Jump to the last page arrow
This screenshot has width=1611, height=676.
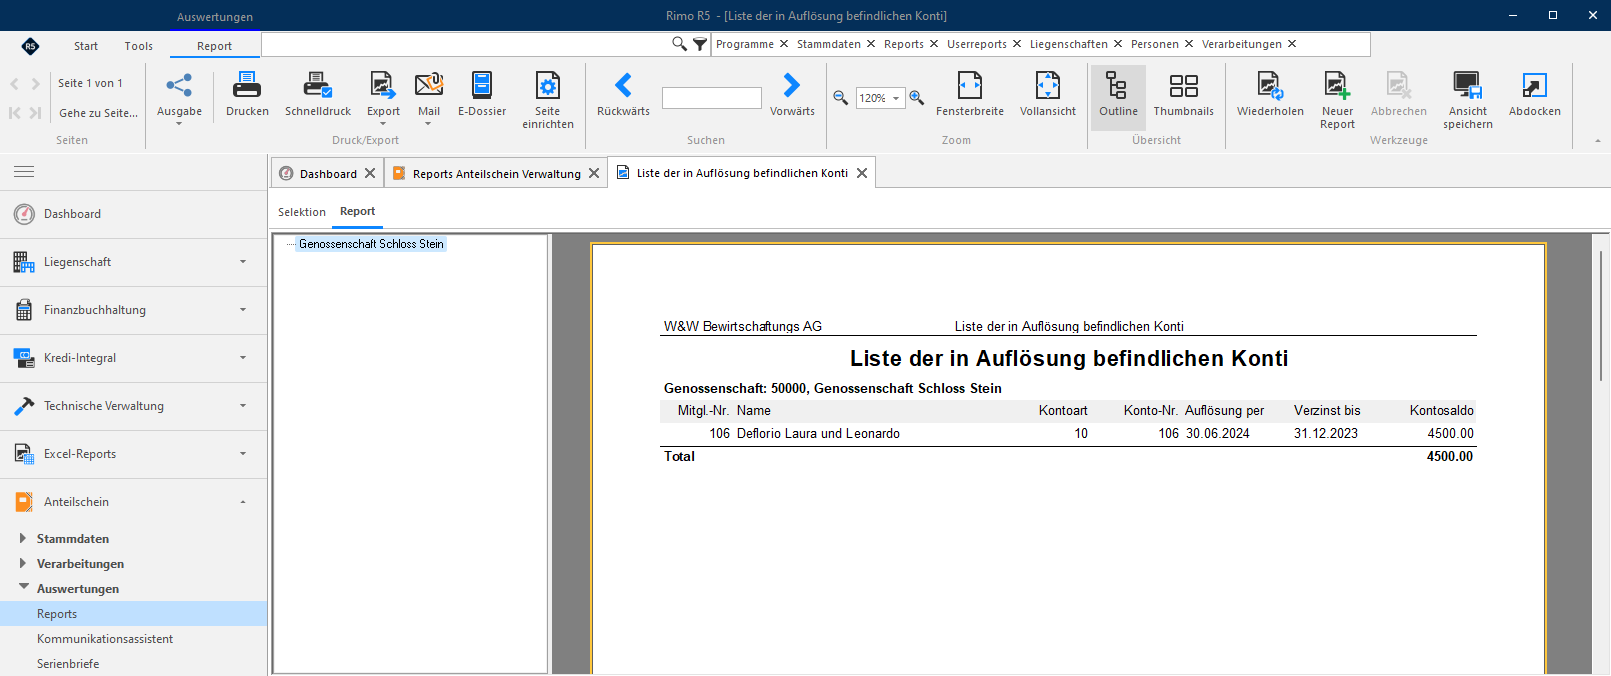point(36,113)
